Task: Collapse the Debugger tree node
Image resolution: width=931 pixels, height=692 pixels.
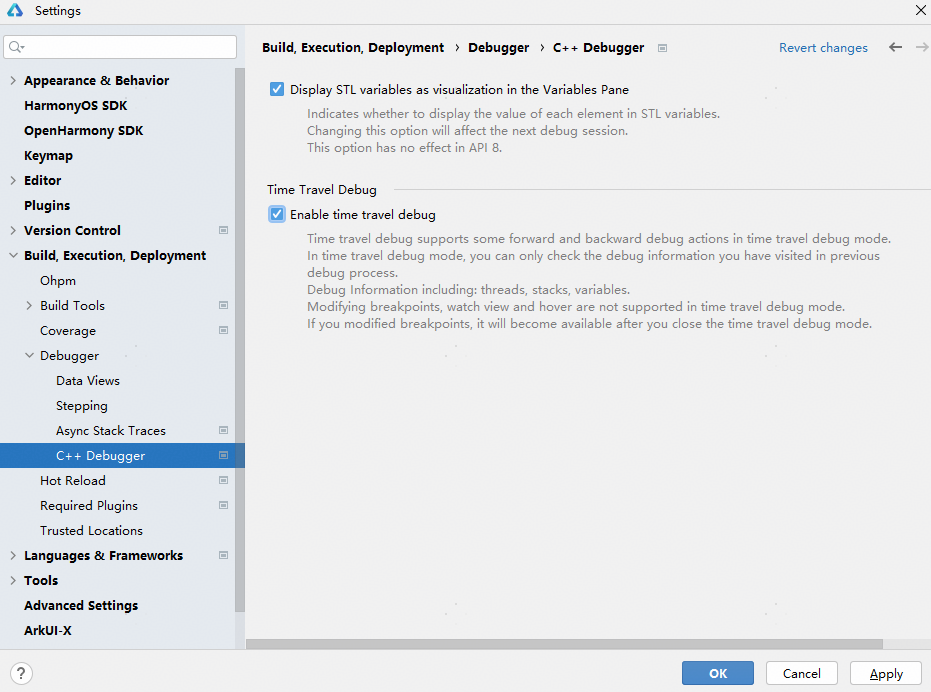Action: (x=29, y=355)
